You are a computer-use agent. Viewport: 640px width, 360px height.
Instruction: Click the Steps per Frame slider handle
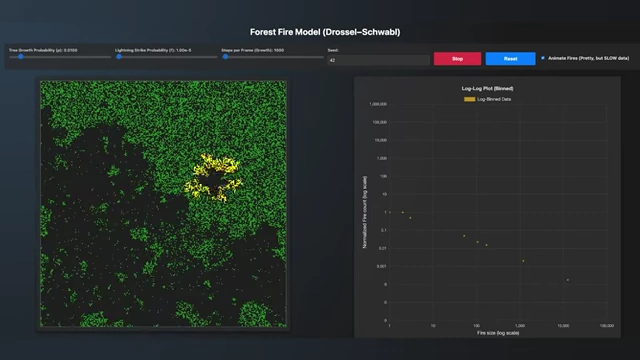[225, 57]
